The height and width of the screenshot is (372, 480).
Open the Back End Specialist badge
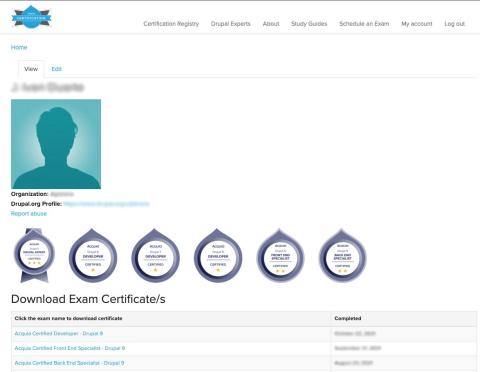[342, 255]
